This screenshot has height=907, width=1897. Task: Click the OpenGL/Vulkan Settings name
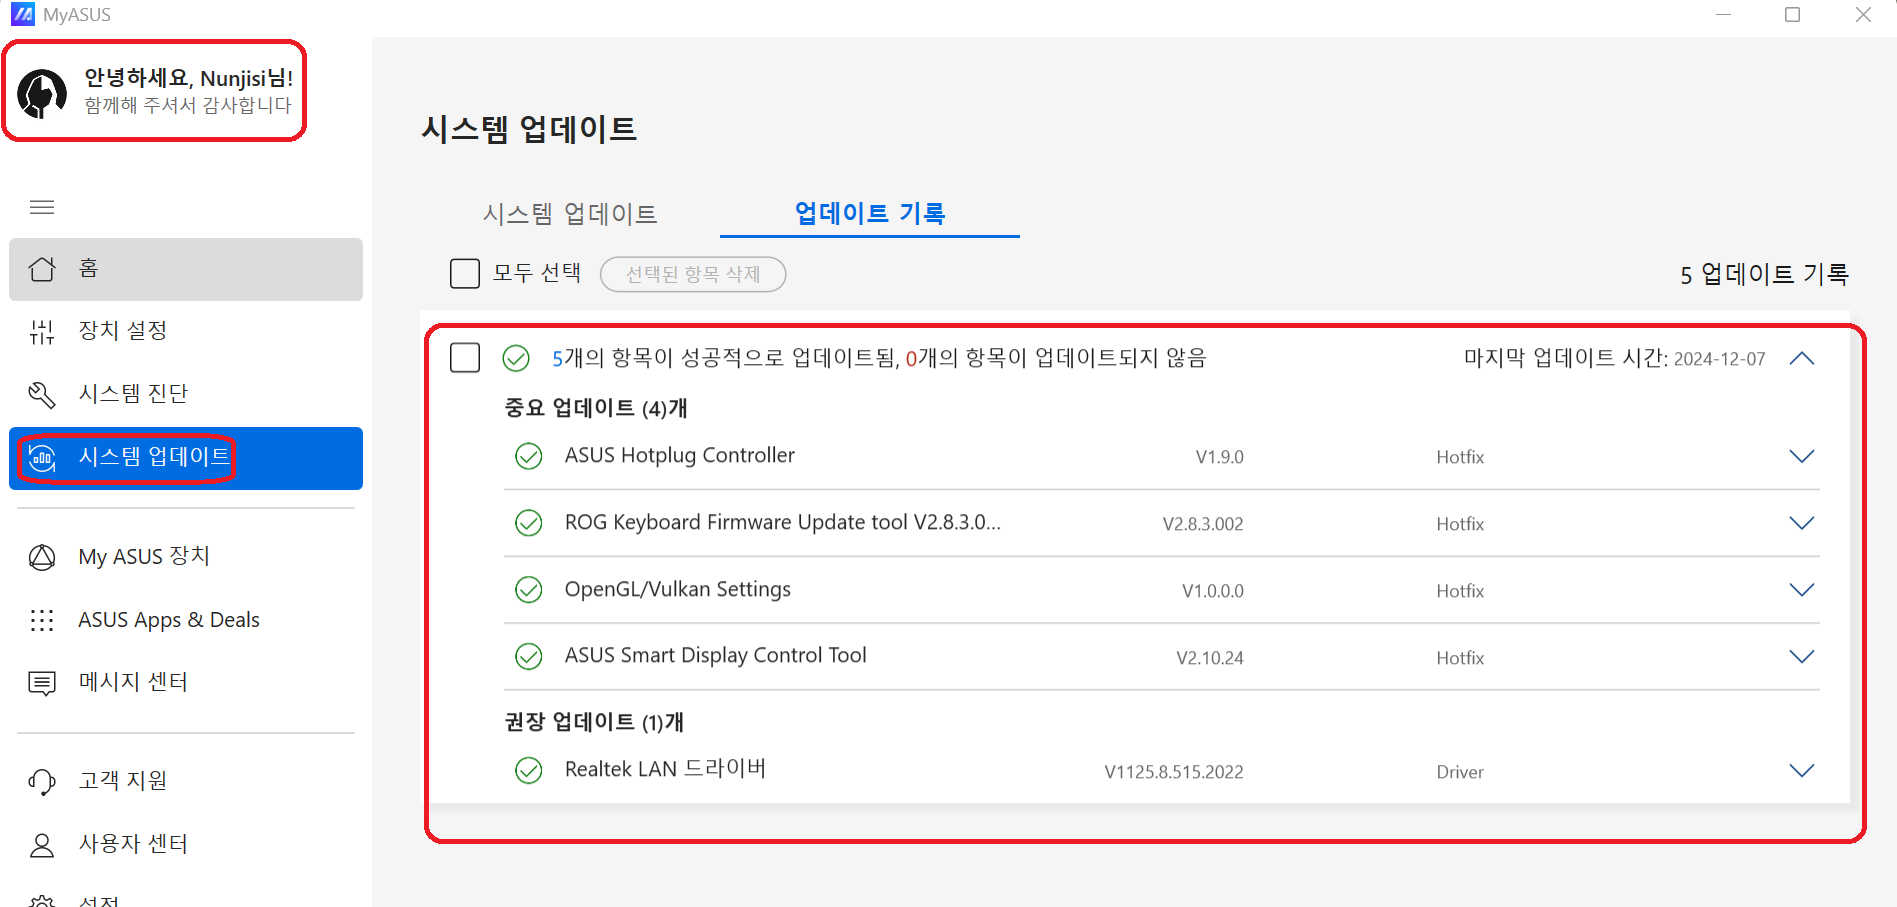click(678, 590)
